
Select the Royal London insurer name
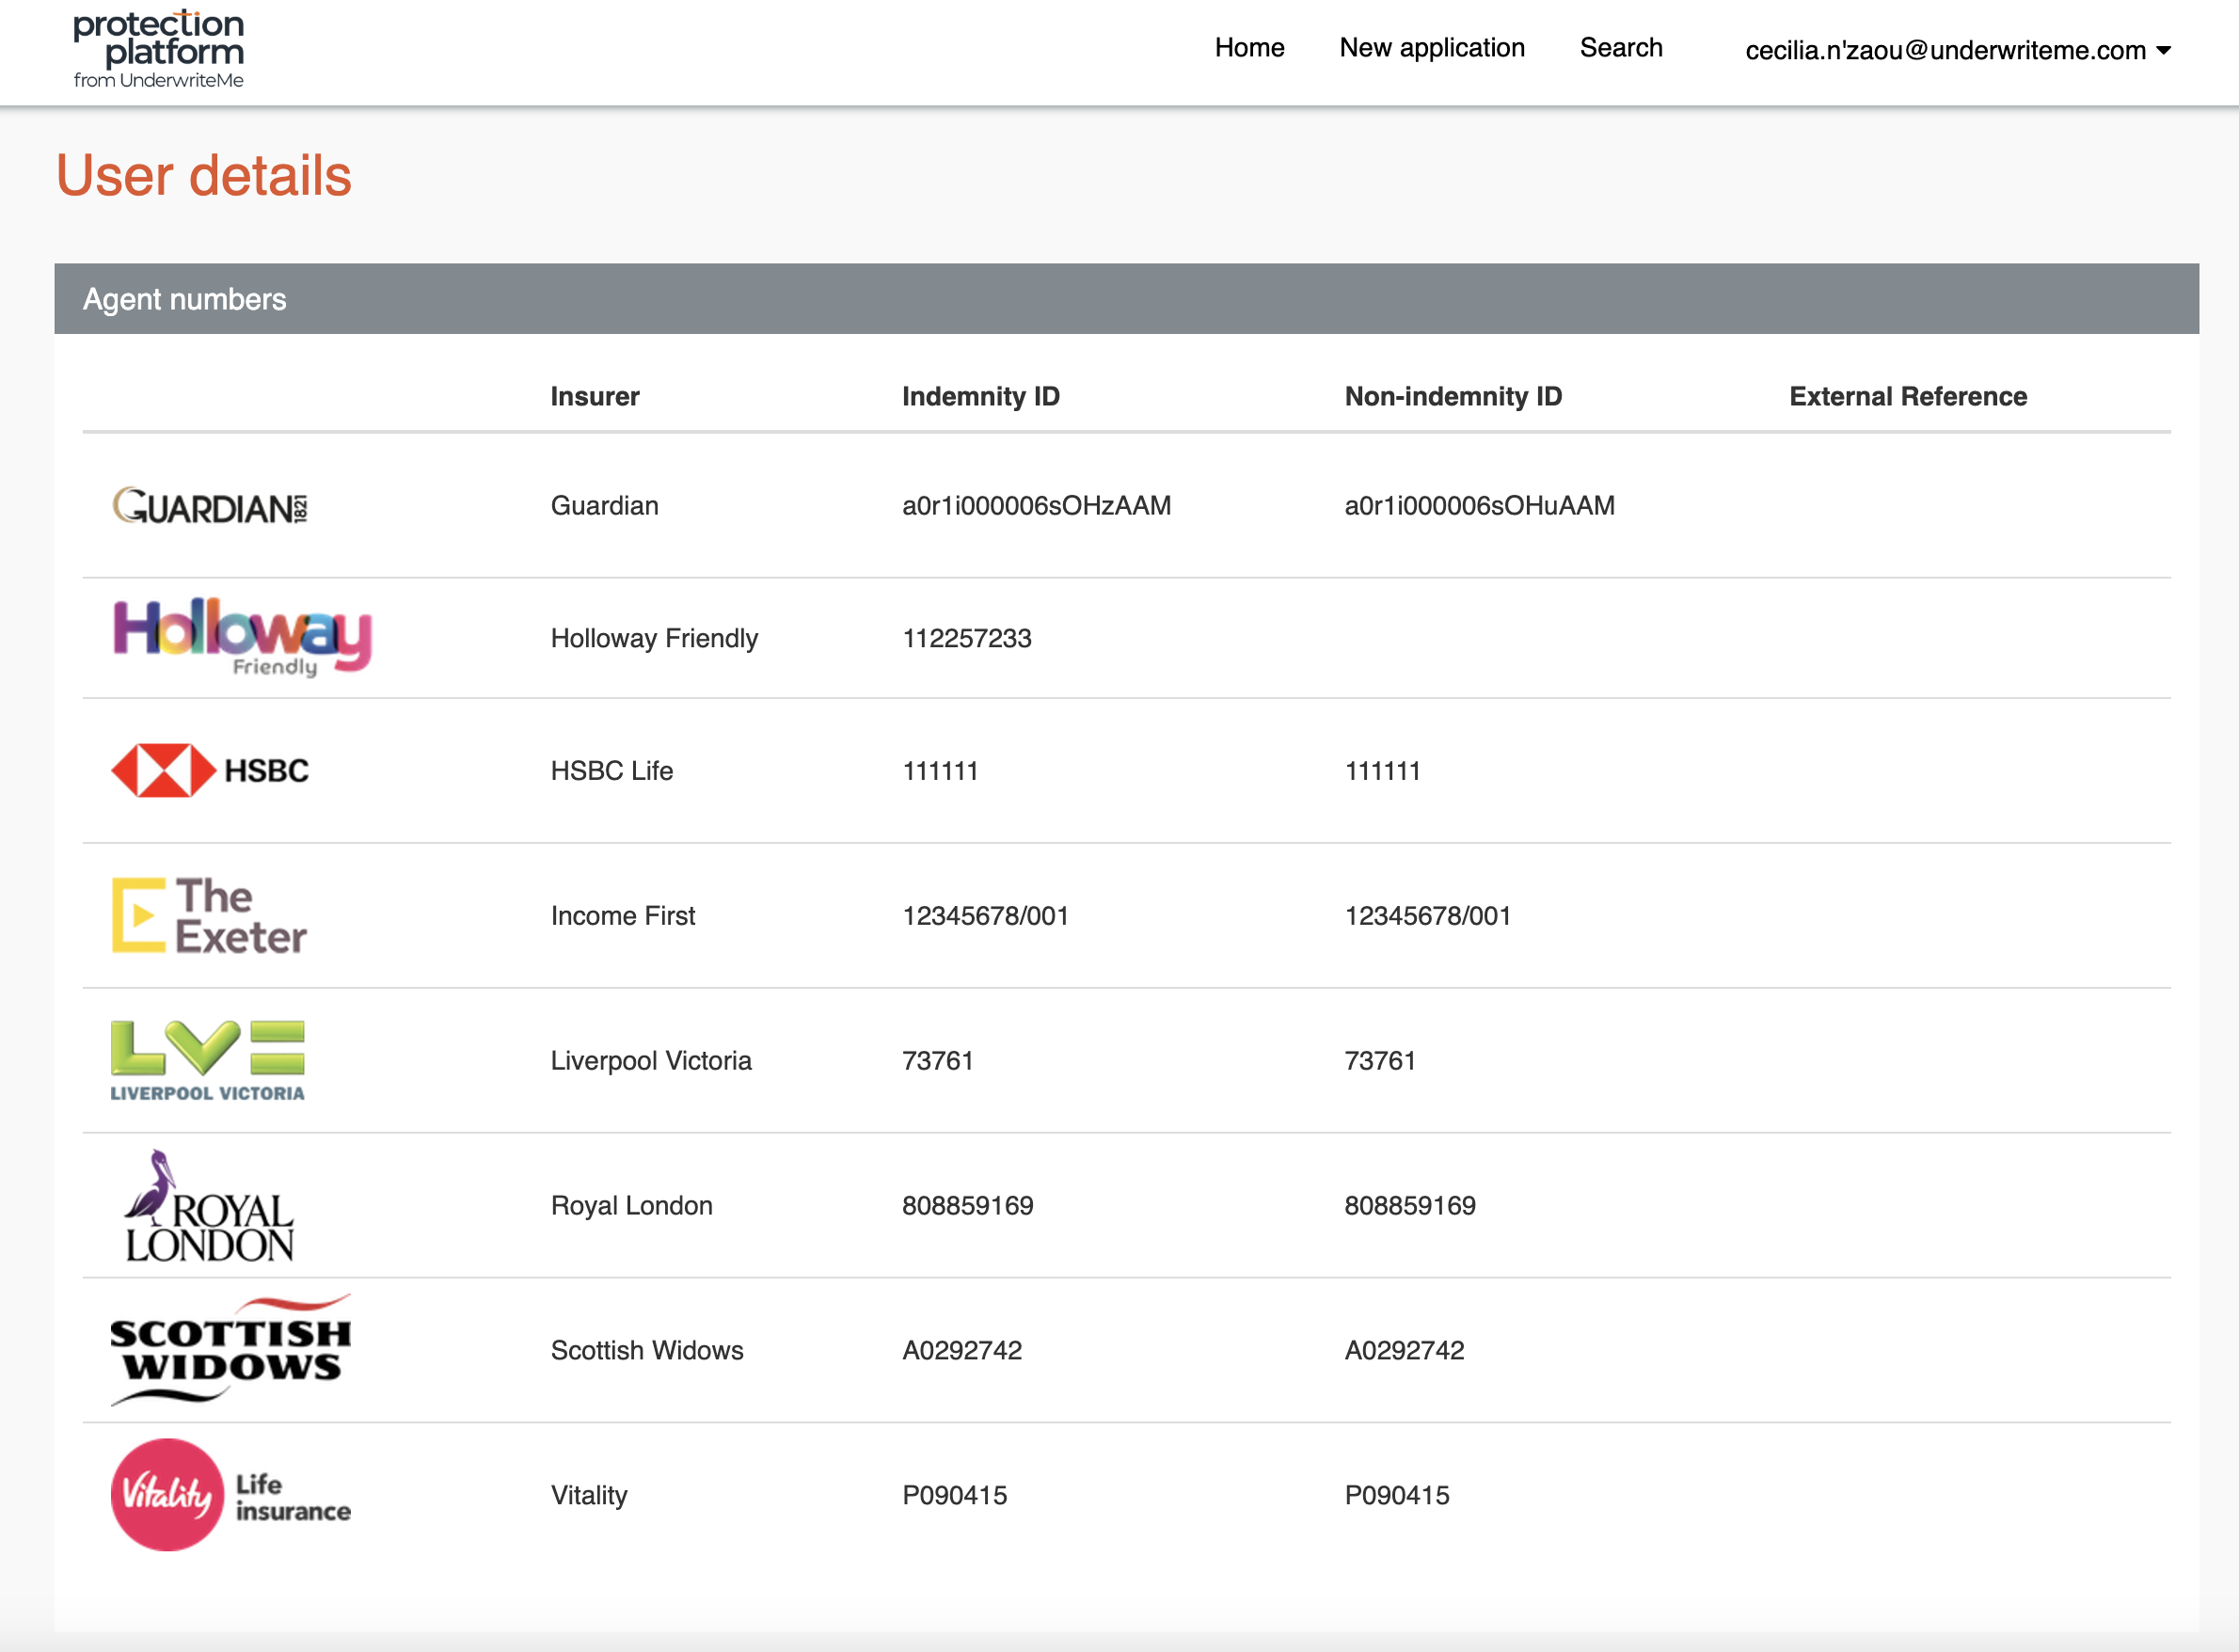click(x=631, y=1205)
